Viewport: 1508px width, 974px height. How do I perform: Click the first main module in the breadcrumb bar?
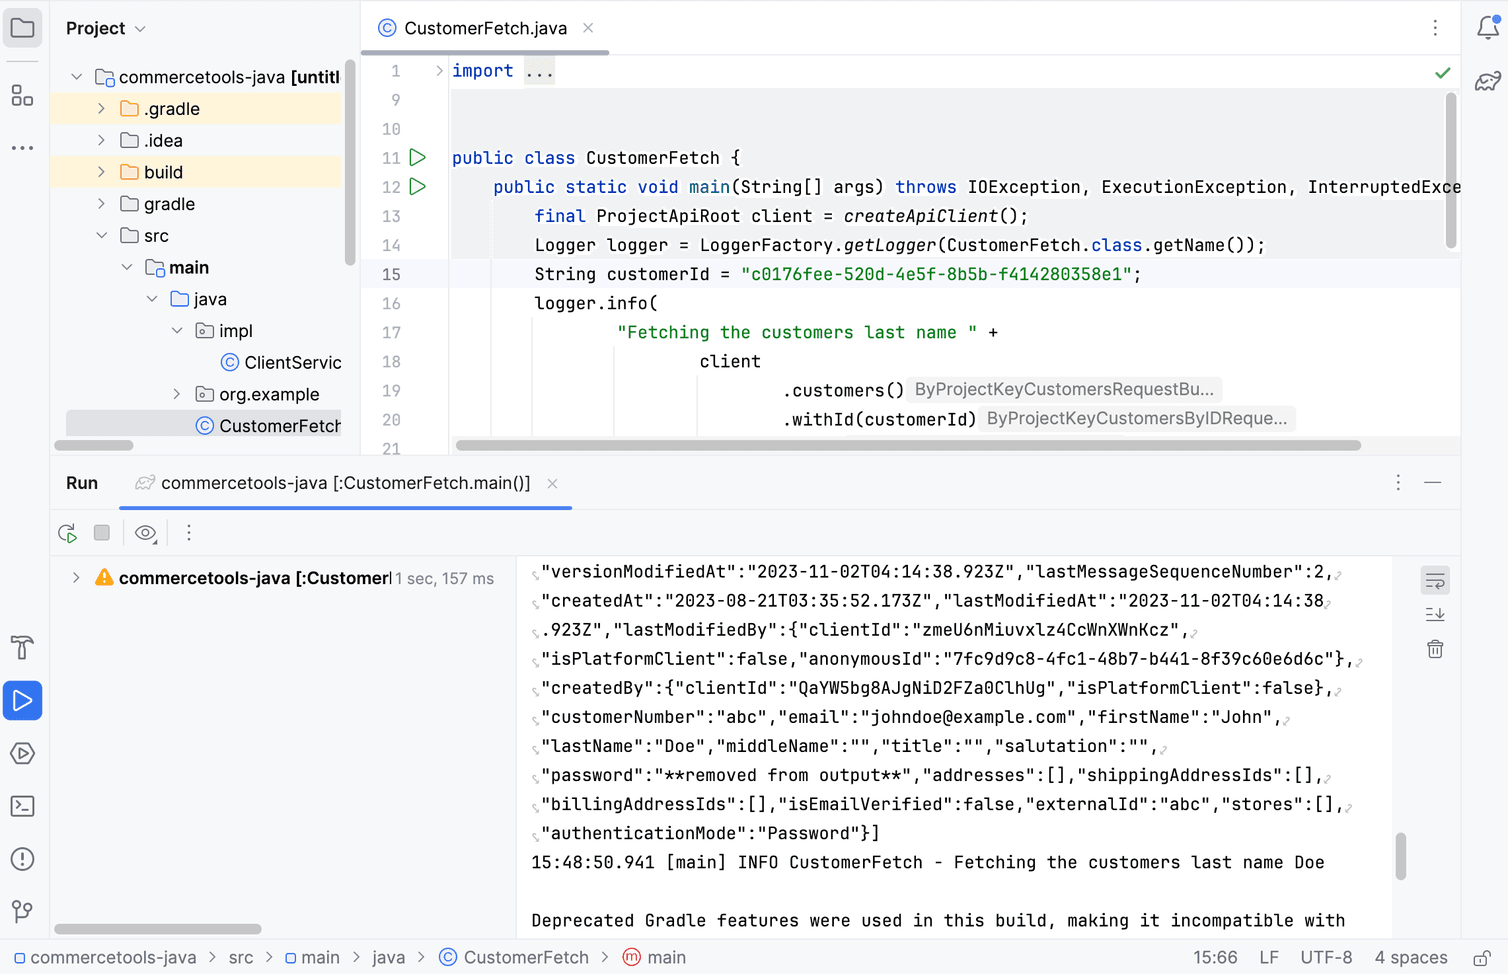click(312, 958)
